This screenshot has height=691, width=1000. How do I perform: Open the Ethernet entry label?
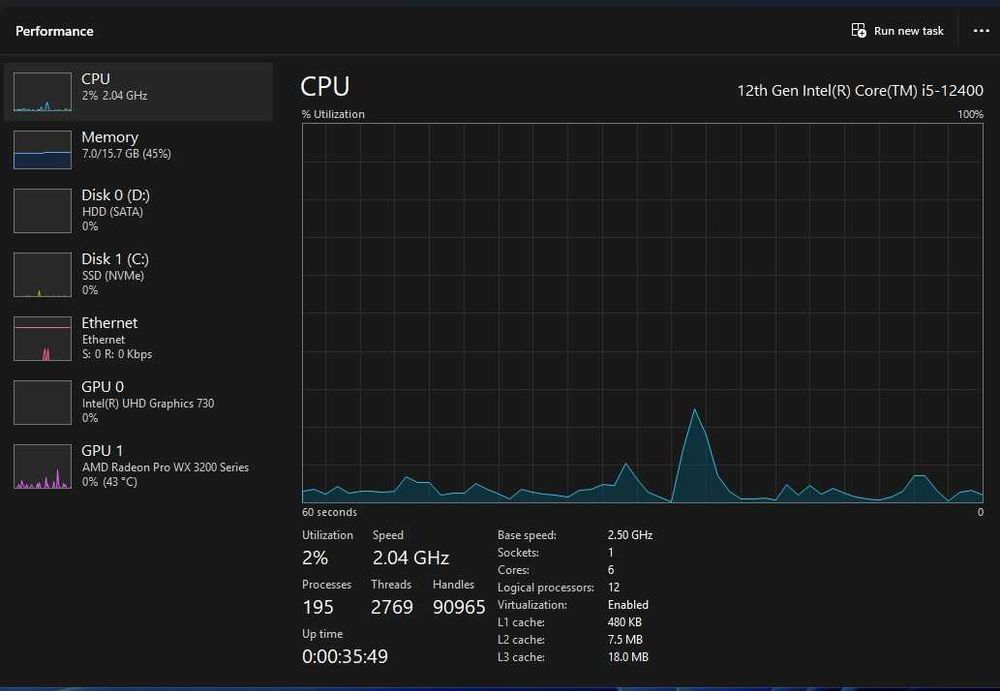(x=109, y=323)
